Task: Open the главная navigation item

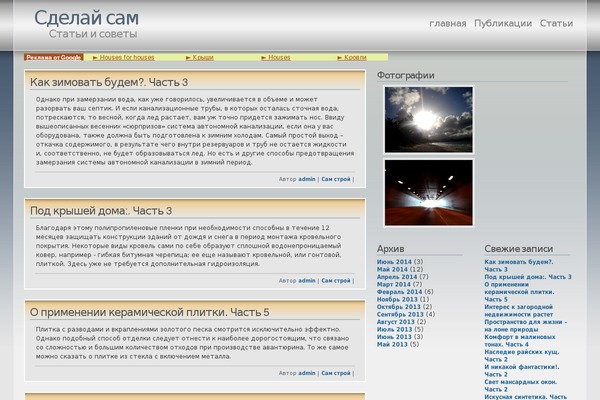Action: (x=448, y=23)
